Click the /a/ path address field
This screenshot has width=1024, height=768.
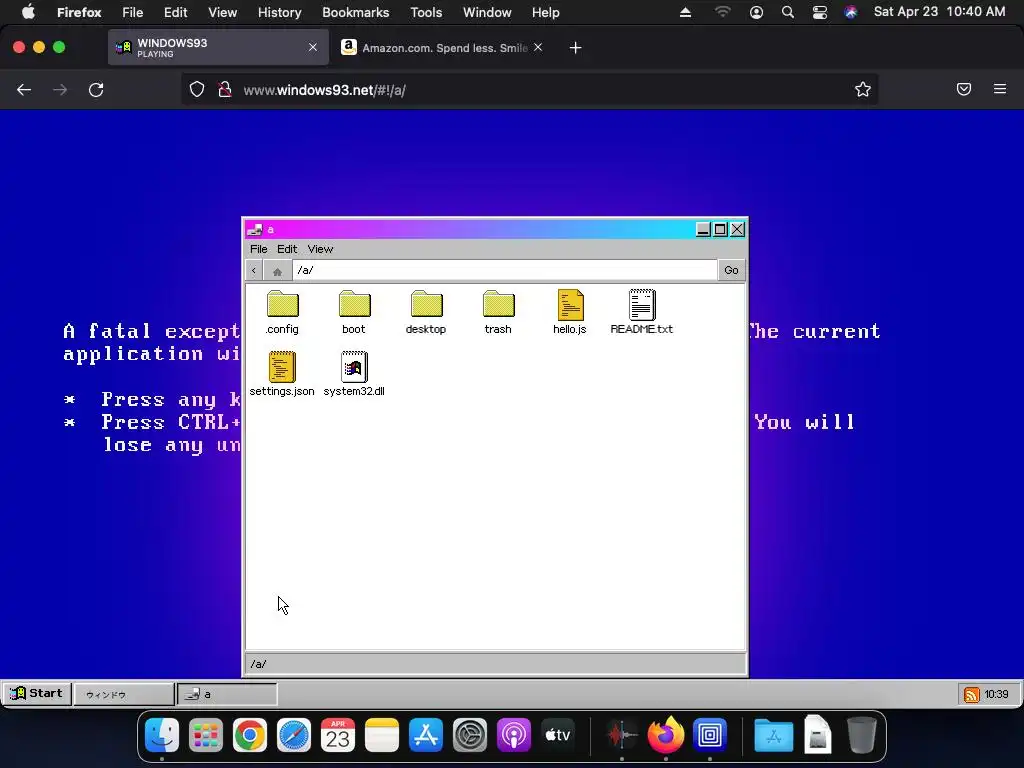504,270
